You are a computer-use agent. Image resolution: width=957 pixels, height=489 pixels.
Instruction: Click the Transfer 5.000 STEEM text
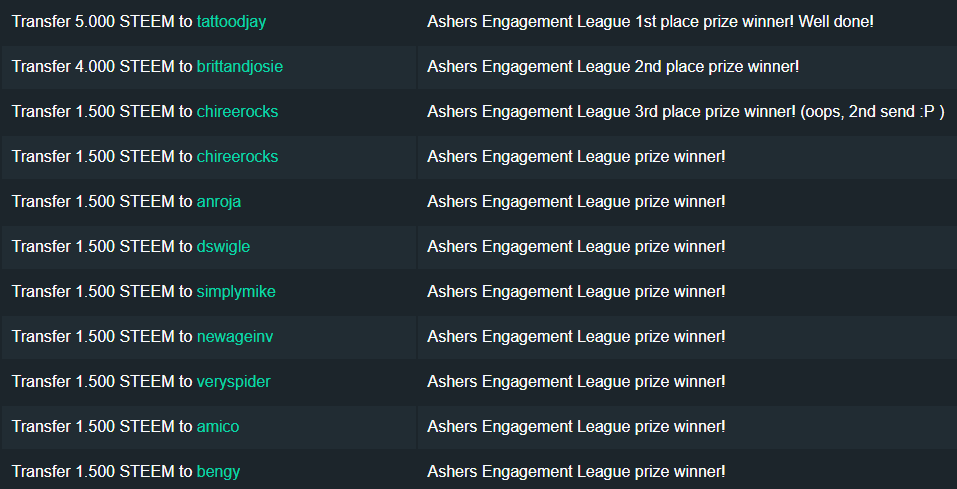93,22
